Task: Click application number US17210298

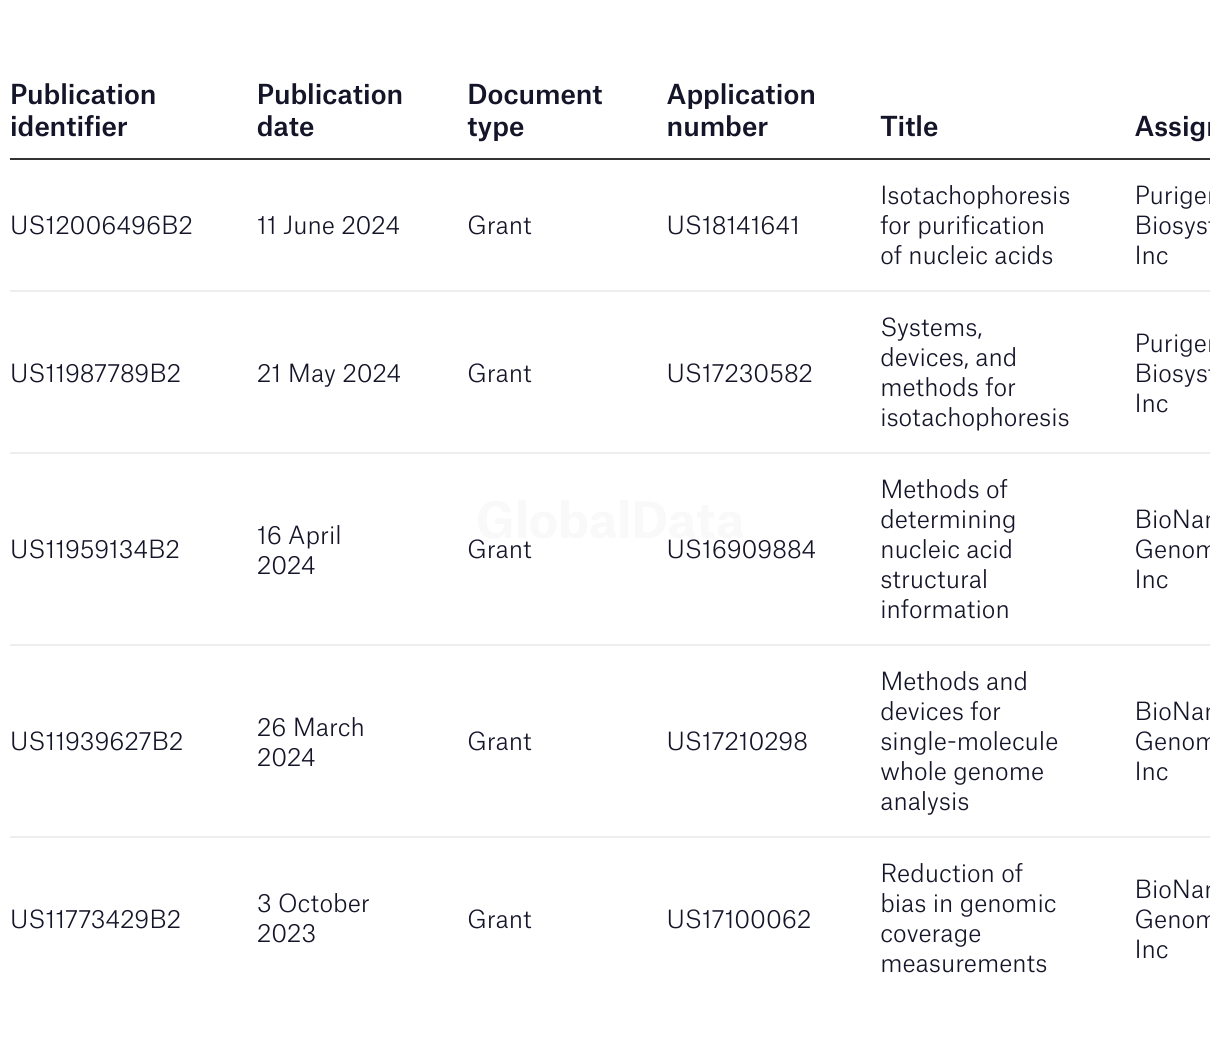Action: [x=737, y=742]
